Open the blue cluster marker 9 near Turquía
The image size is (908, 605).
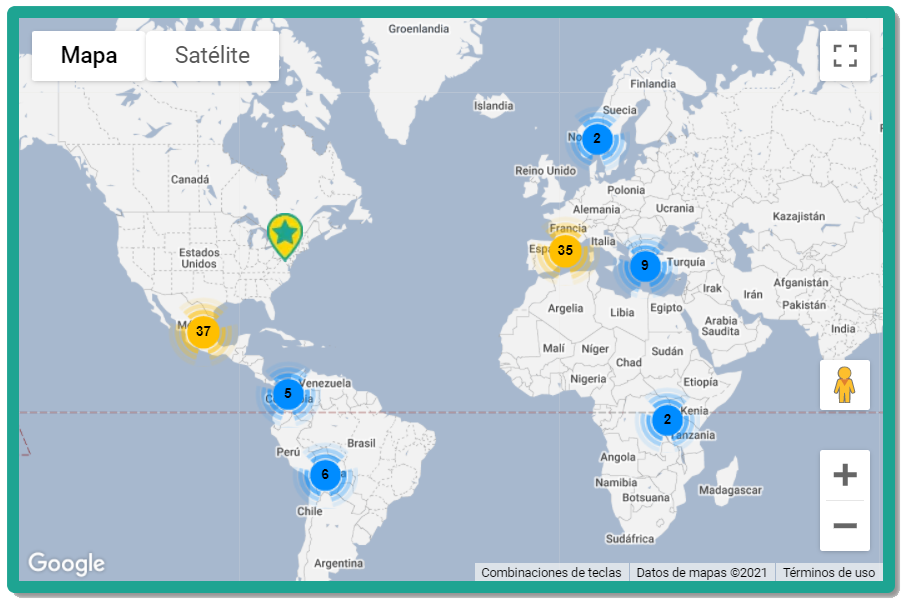[645, 266]
